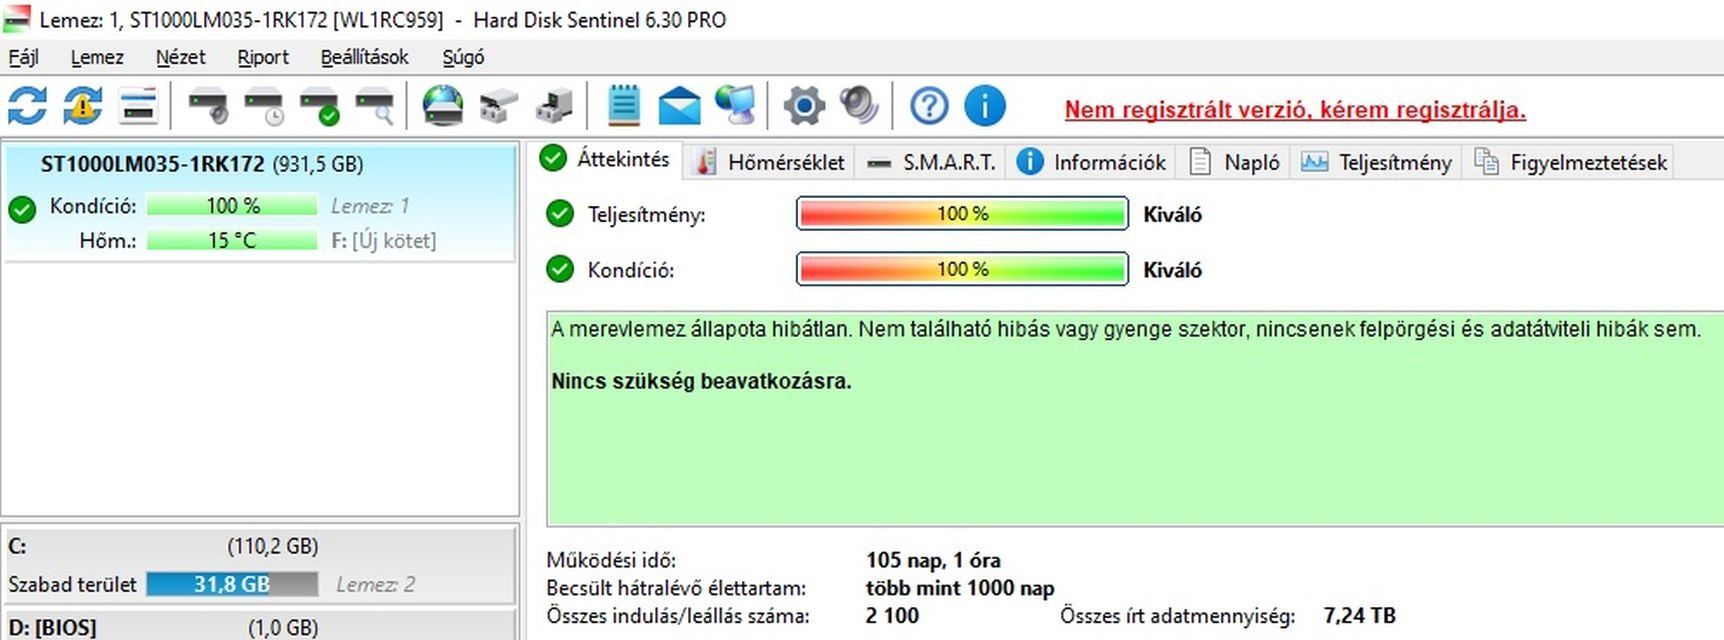Screen dimensions: 1724x640
Task: Switch to the Áttekintés tab
Action: [606, 159]
